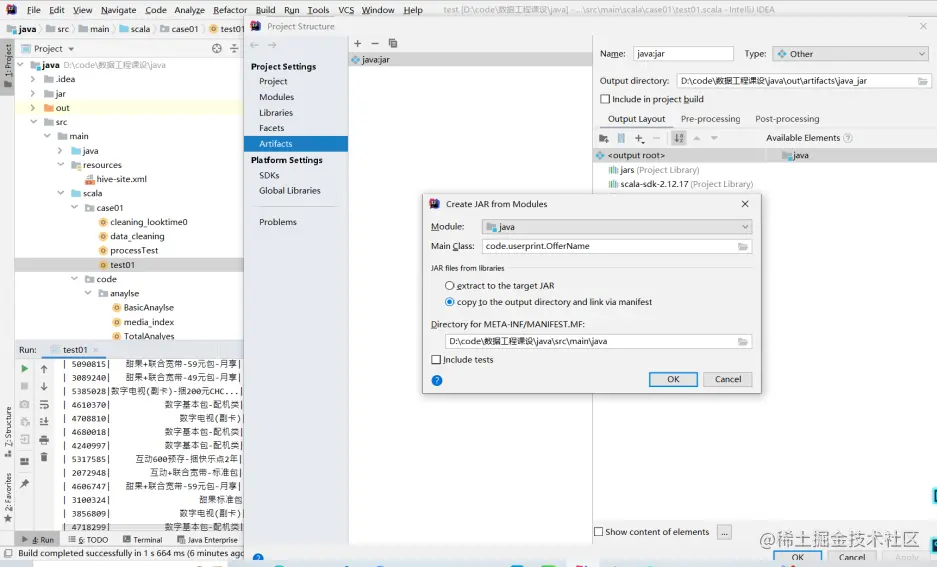Enable Show content of elements checkbox

point(598,532)
